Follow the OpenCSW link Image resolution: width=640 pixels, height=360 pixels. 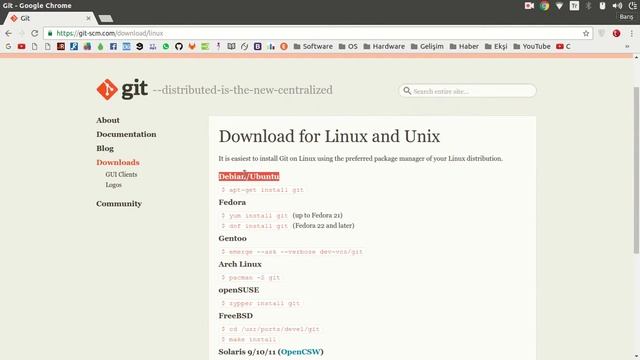click(301, 352)
